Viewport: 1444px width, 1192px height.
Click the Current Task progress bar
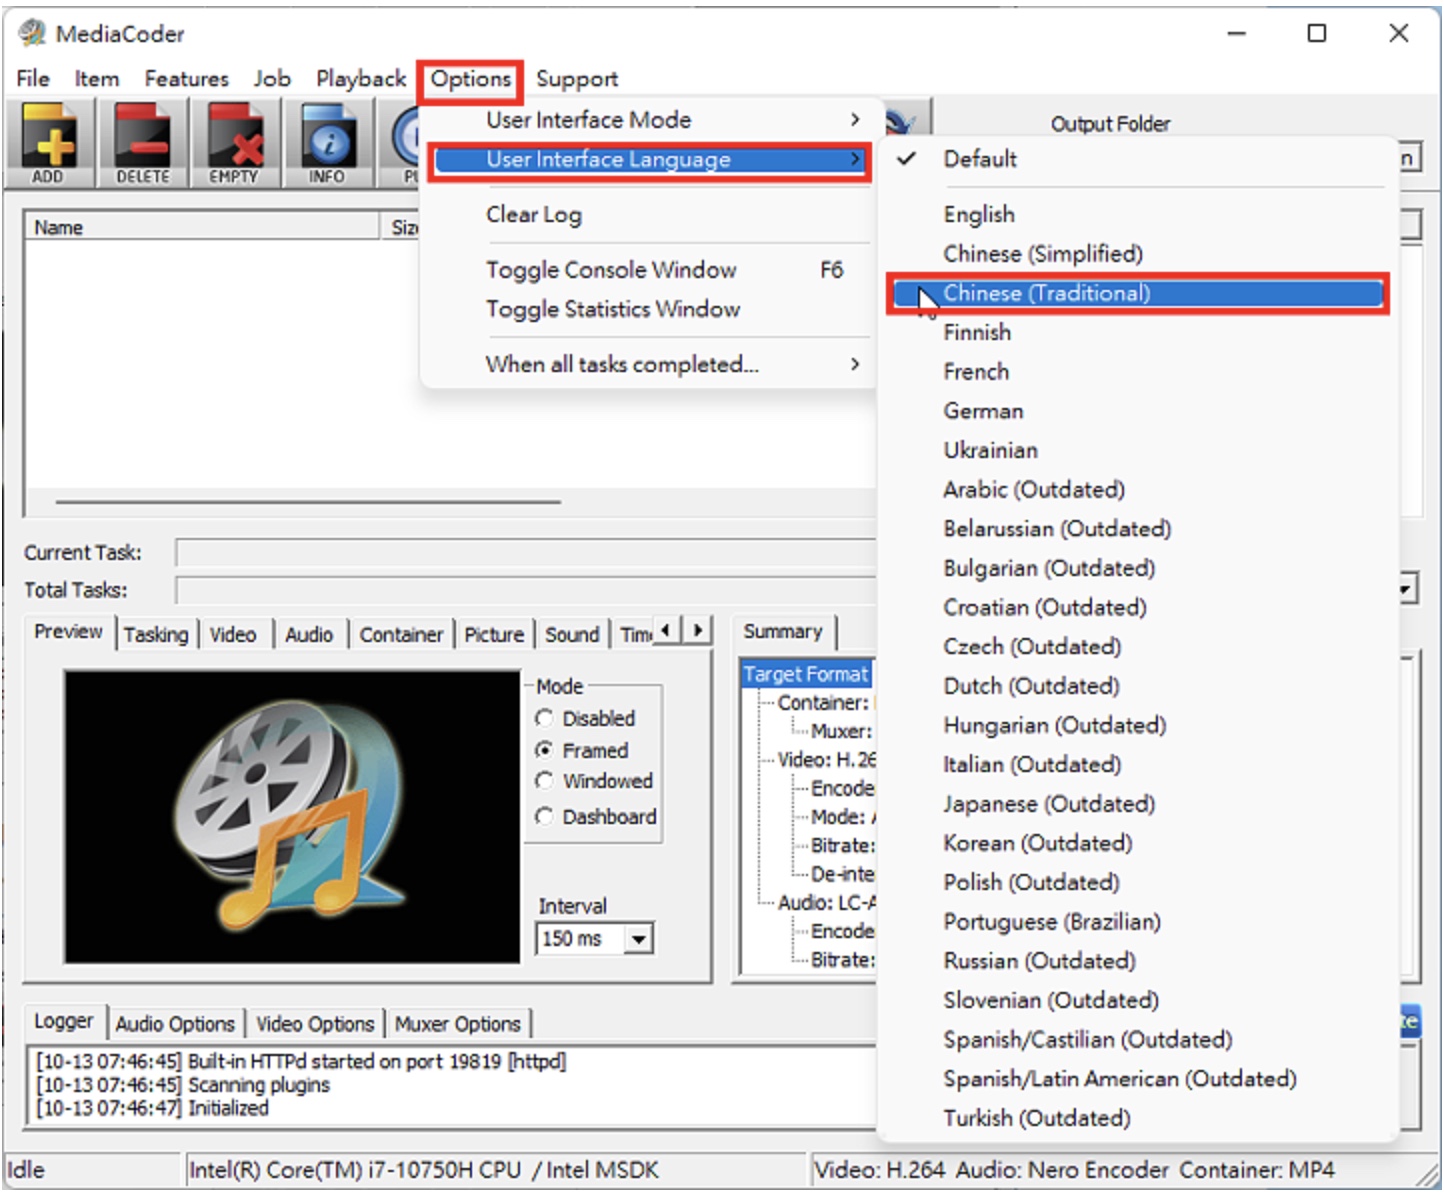pyautogui.click(x=526, y=552)
